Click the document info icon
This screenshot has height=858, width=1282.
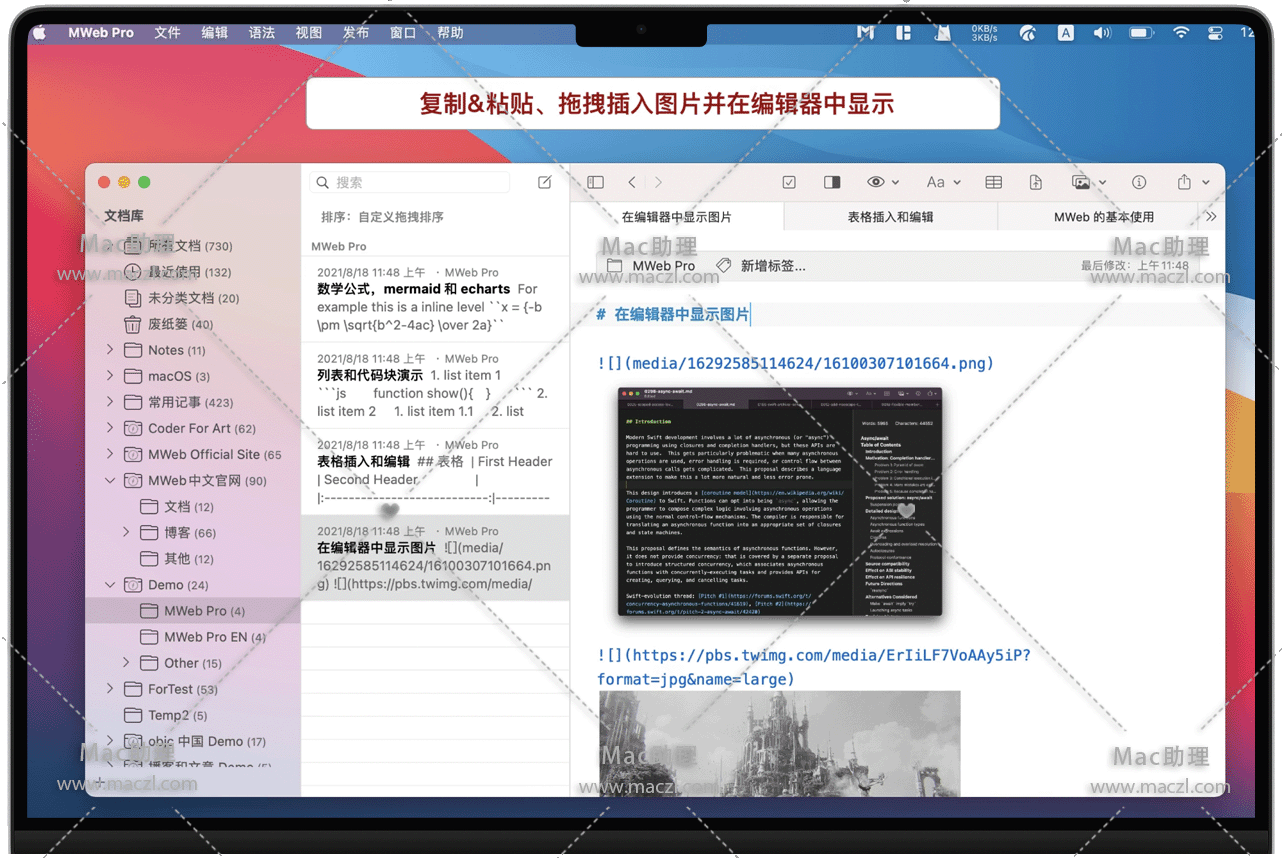[1138, 182]
